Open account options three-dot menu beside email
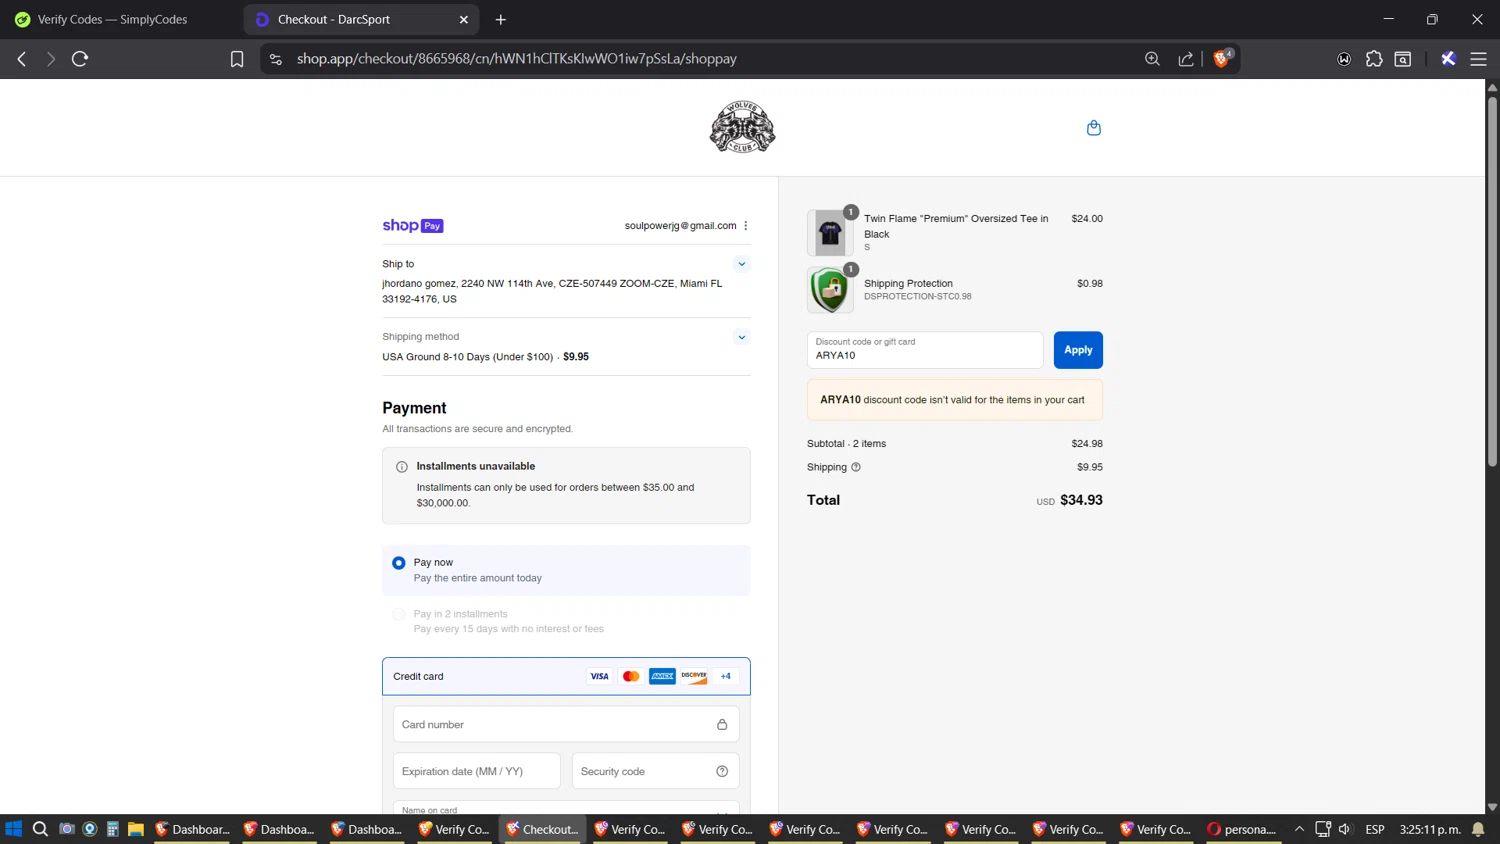This screenshot has width=1500, height=844. 746,226
